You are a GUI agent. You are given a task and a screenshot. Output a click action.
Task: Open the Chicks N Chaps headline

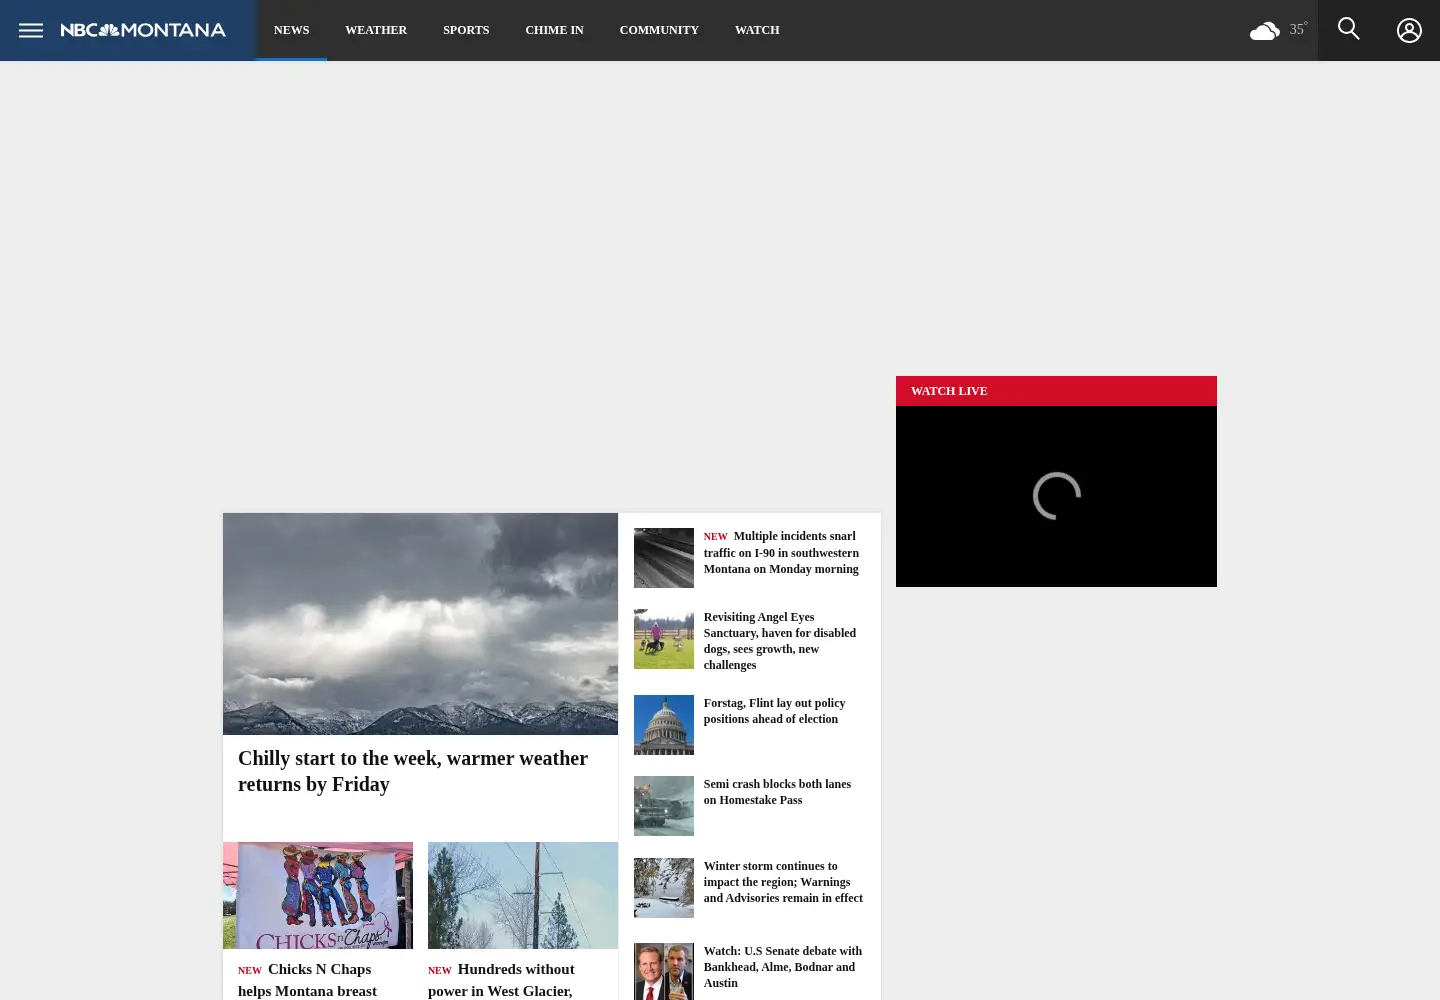point(308,980)
